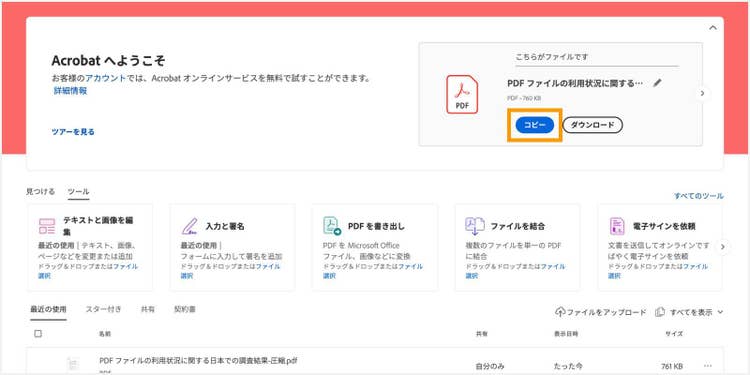Image resolution: width=750 pixels, height=375 pixels.
Task: Sort by the 名前 column header
Action: 105,334
